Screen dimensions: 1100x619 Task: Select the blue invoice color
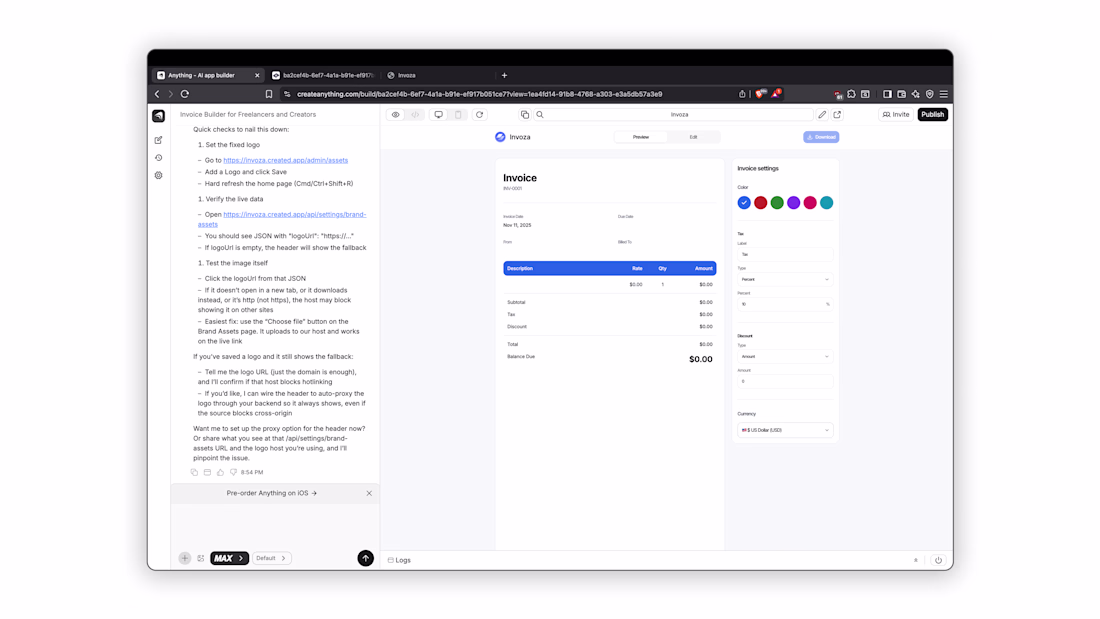tap(744, 203)
